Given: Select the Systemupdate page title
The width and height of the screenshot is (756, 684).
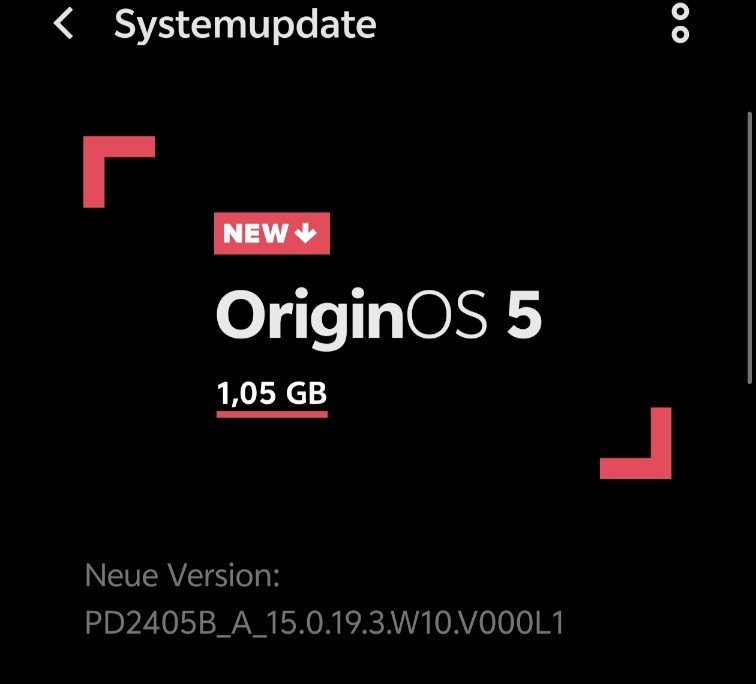Looking at the screenshot, I should coord(245,25).
